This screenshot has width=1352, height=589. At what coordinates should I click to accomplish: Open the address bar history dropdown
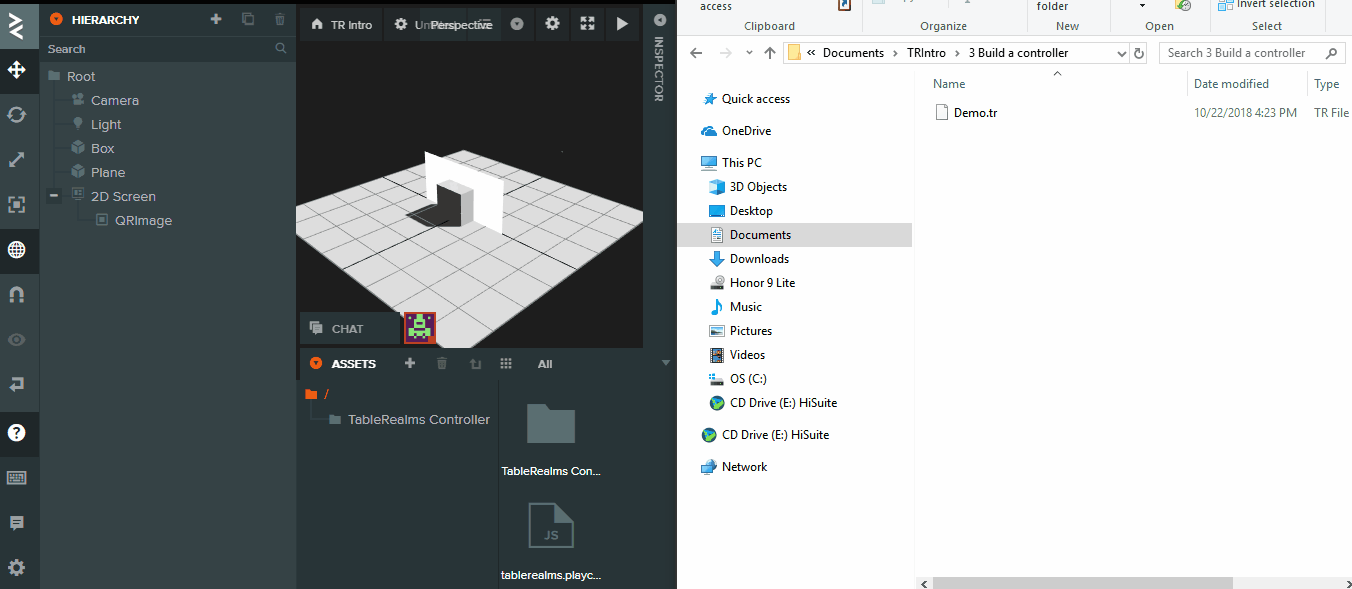click(x=1122, y=53)
